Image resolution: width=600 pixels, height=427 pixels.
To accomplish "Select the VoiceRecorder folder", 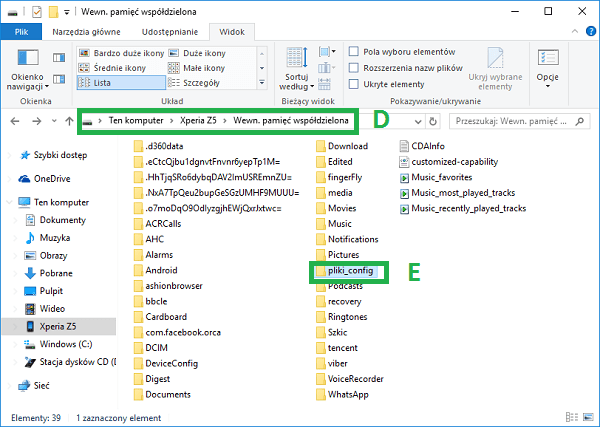I will 350,379.
